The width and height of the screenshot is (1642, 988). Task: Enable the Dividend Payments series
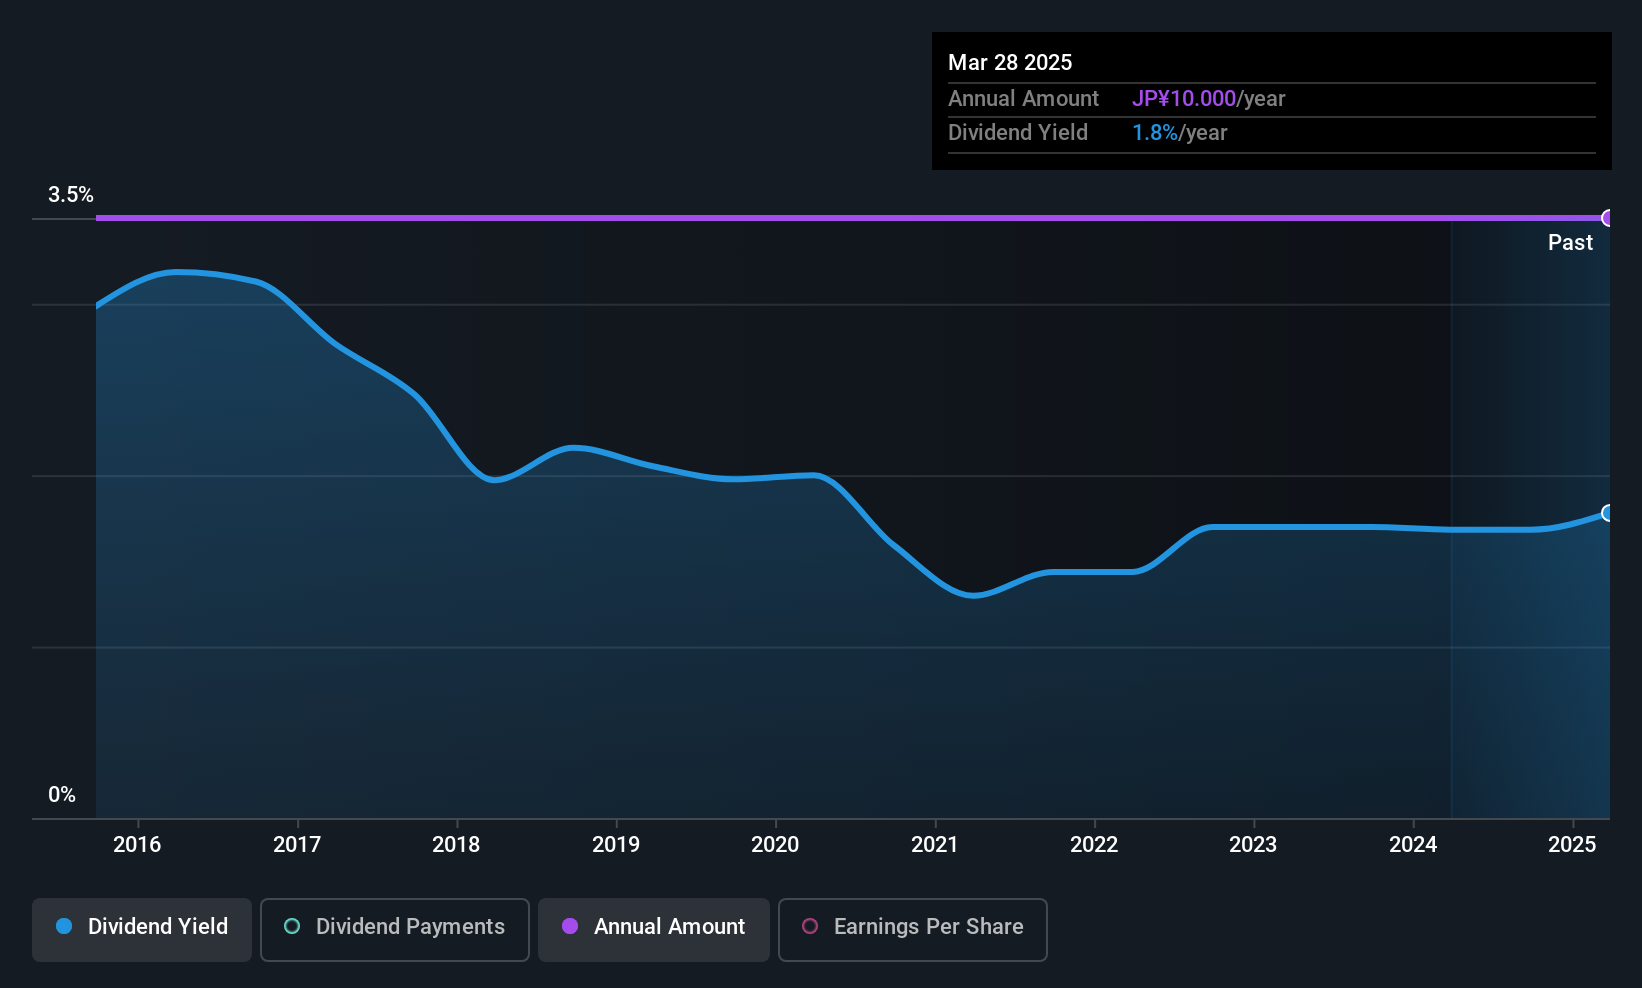point(395,929)
